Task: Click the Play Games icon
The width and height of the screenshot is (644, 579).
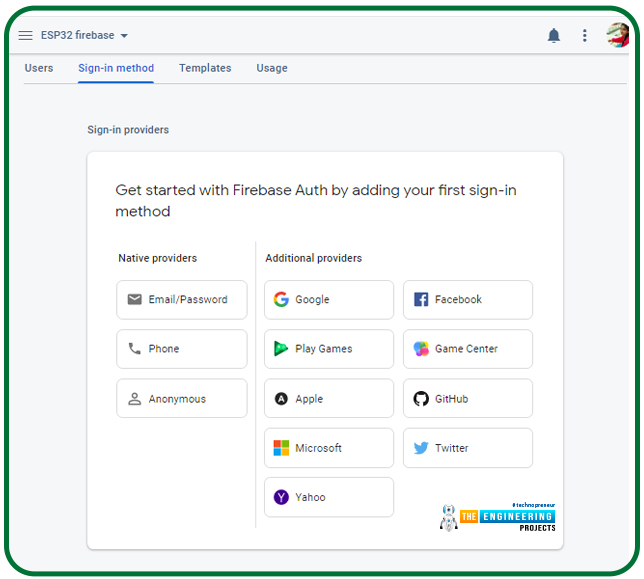Action: coord(281,349)
